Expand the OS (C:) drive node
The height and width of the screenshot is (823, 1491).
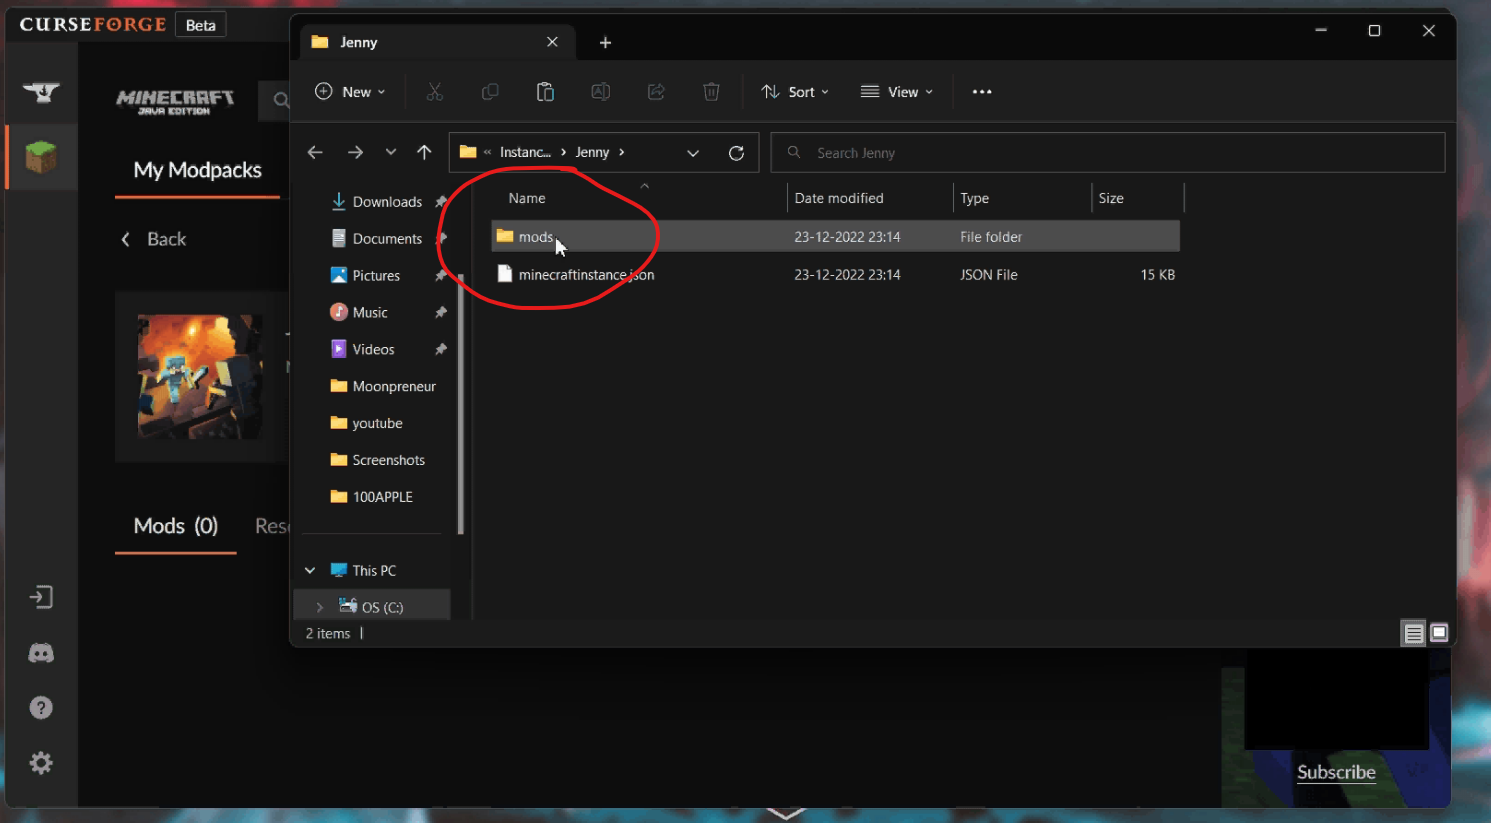(x=319, y=607)
